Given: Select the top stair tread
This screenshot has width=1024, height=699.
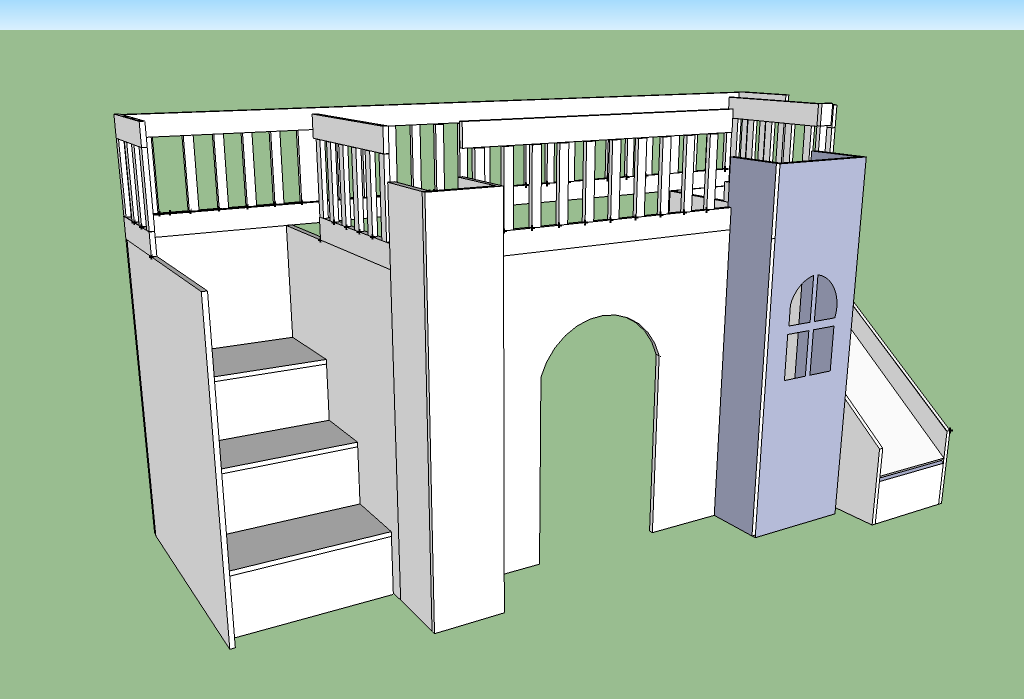Looking at the screenshot, I should (269, 356).
